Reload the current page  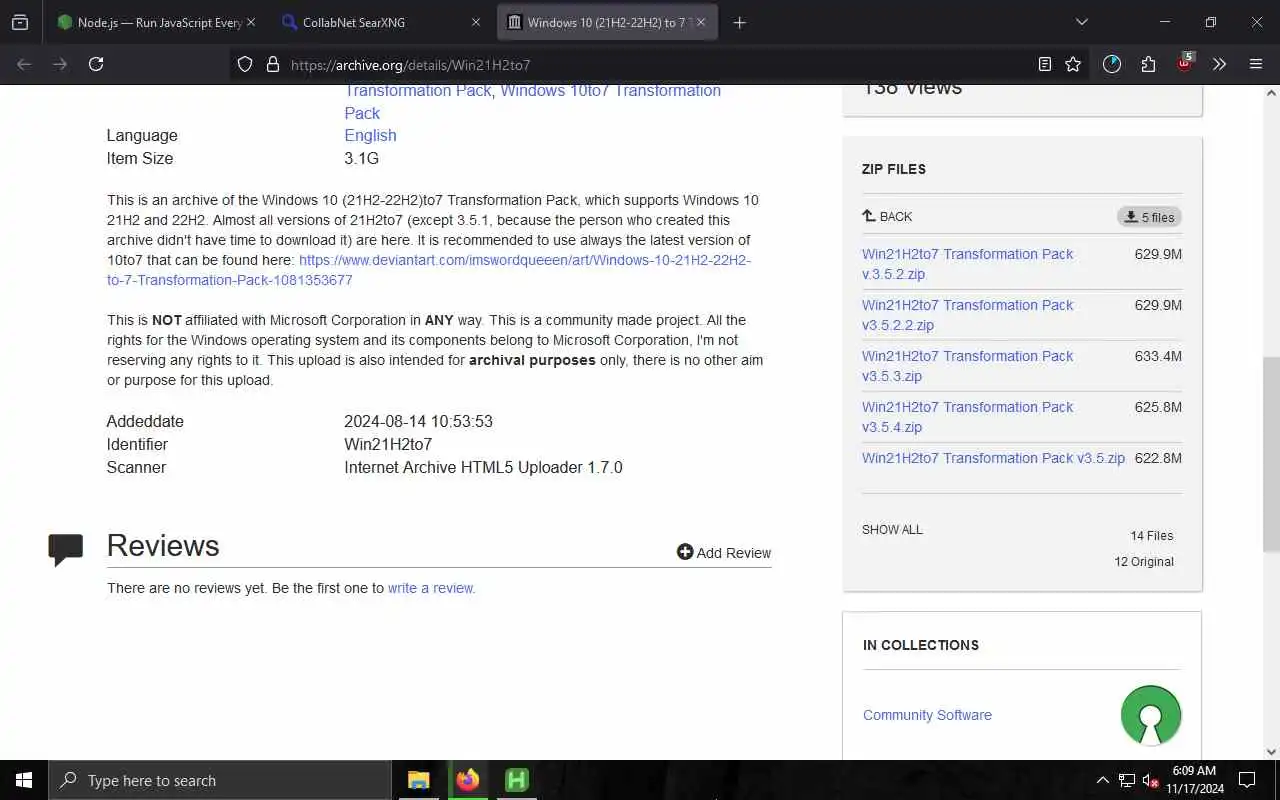(96, 64)
